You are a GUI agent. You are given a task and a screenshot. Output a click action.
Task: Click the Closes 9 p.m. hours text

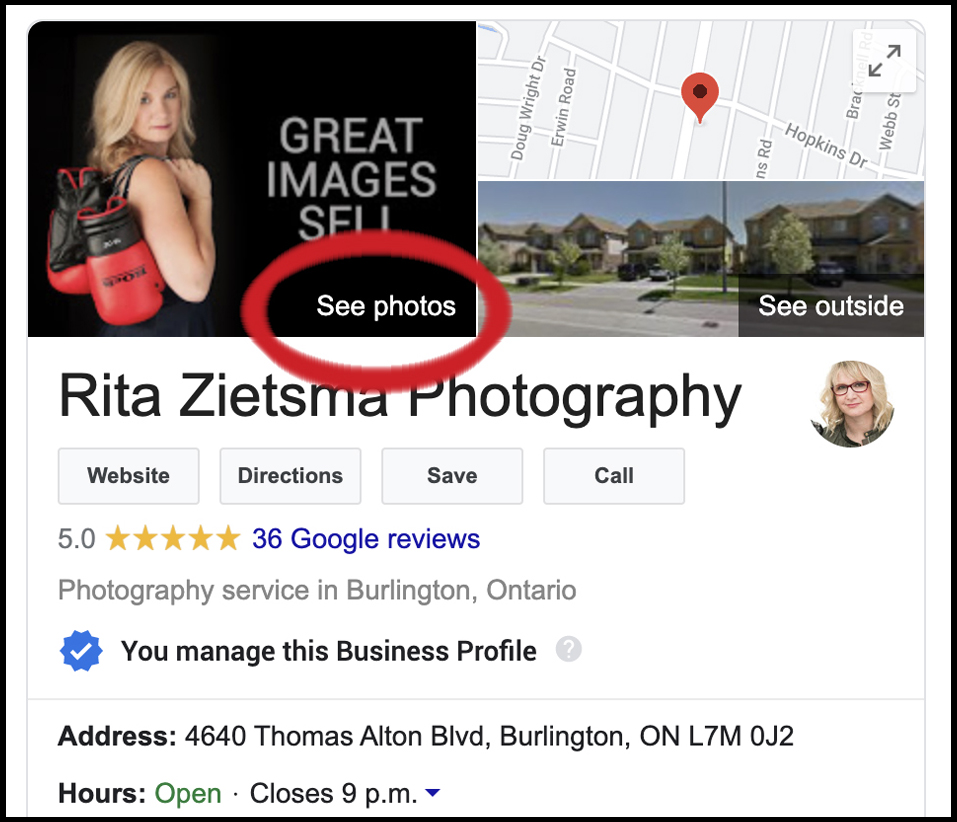point(334,793)
